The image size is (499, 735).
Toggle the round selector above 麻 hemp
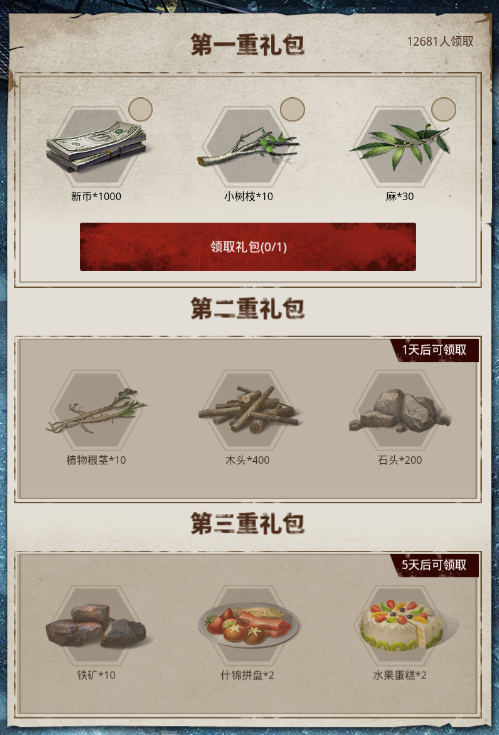(x=443, y=109)
